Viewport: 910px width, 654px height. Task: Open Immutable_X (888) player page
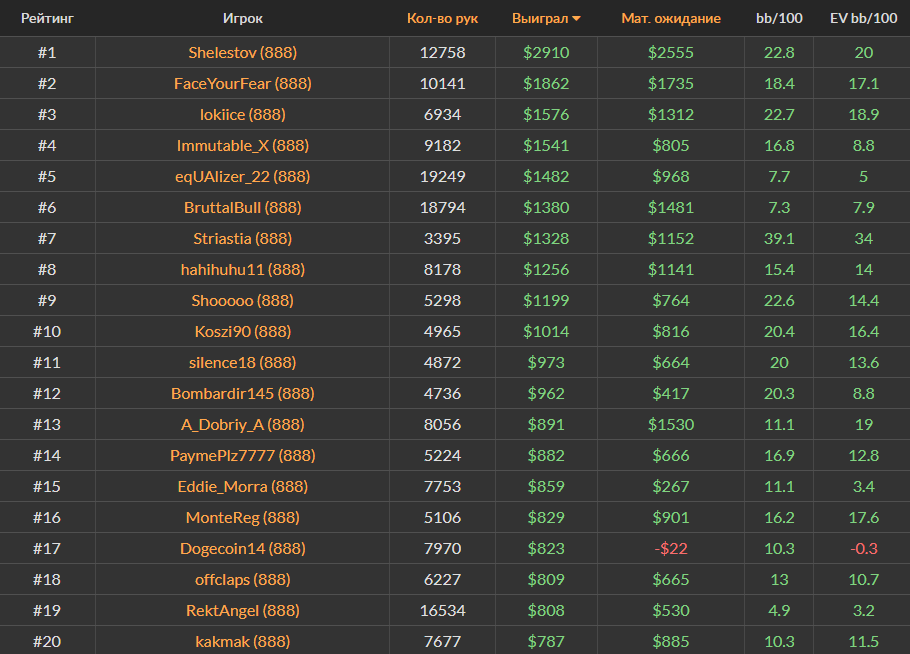243,145
